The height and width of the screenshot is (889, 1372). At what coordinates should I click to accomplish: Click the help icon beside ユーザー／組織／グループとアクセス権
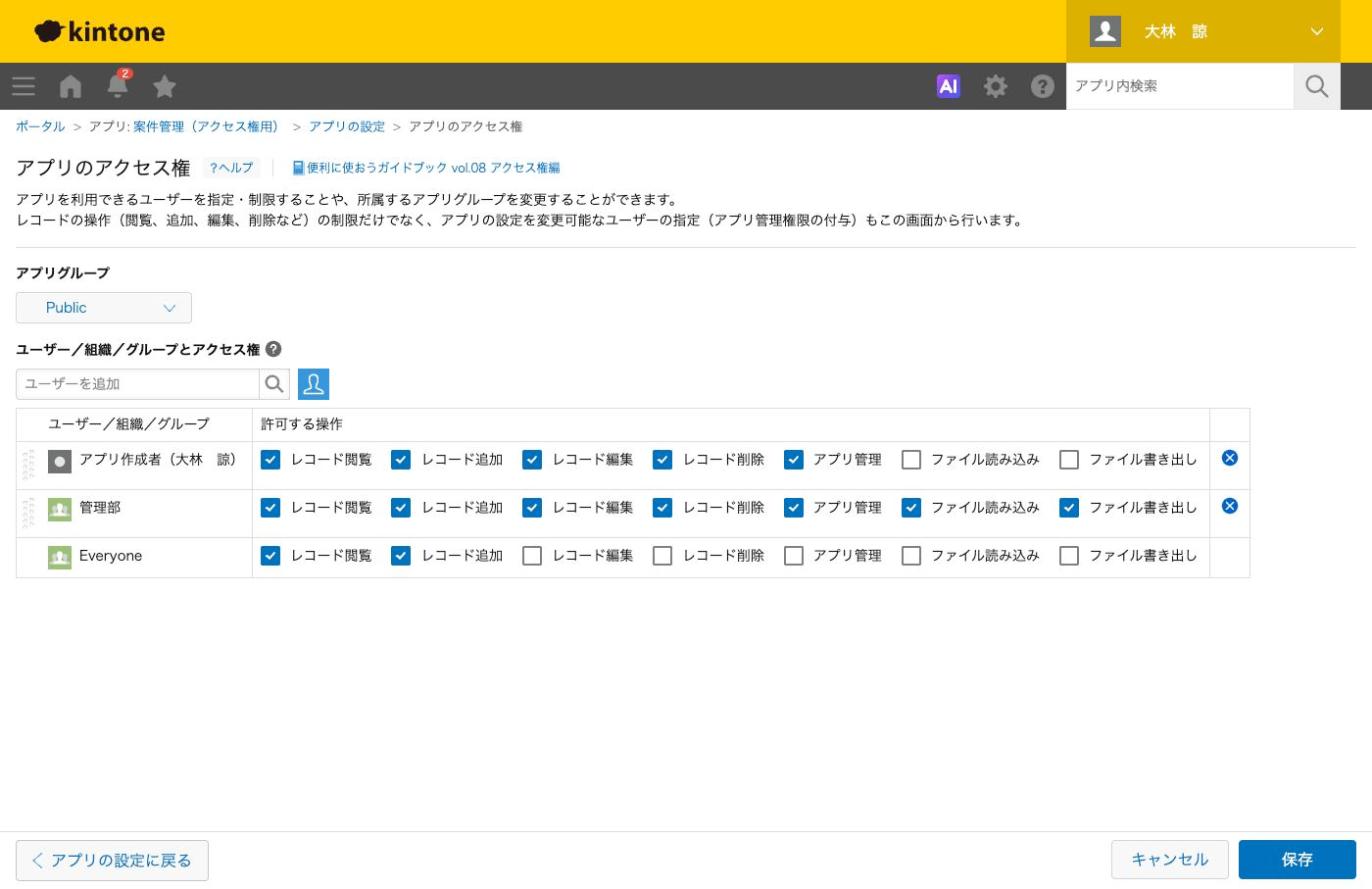click(x=273, y=349)
